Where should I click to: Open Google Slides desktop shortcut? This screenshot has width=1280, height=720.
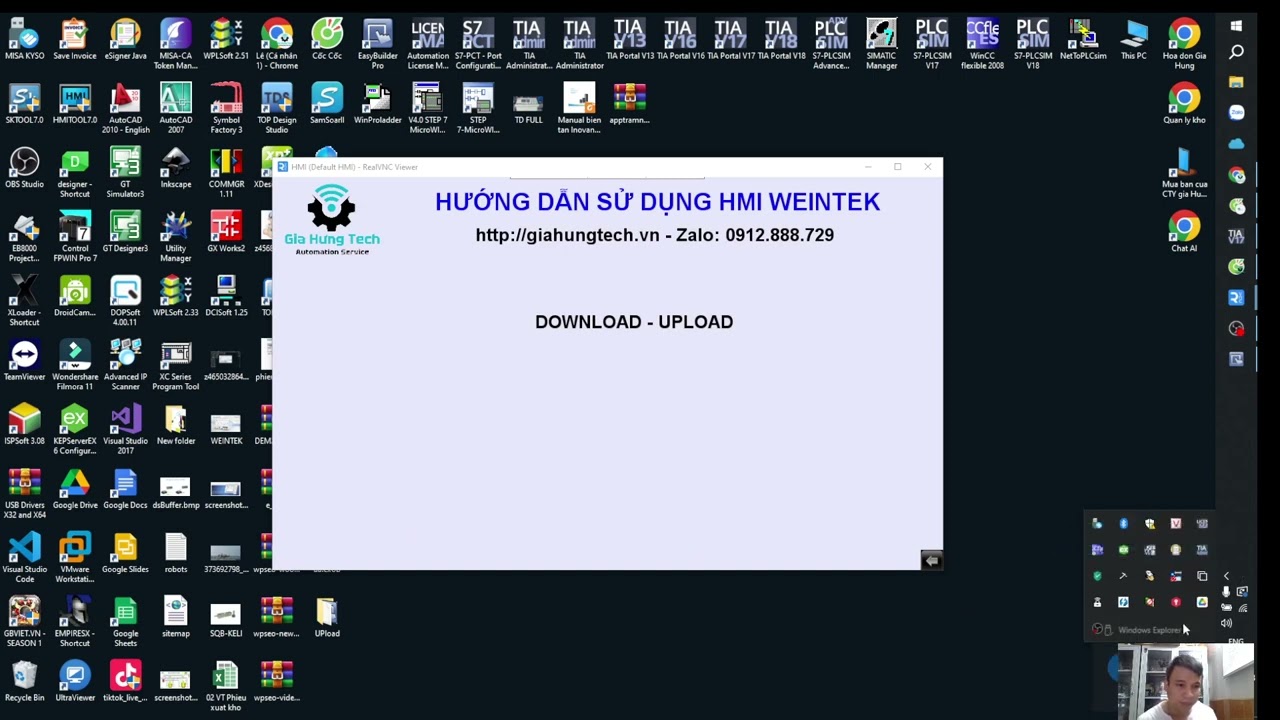(x=125, y=552)
